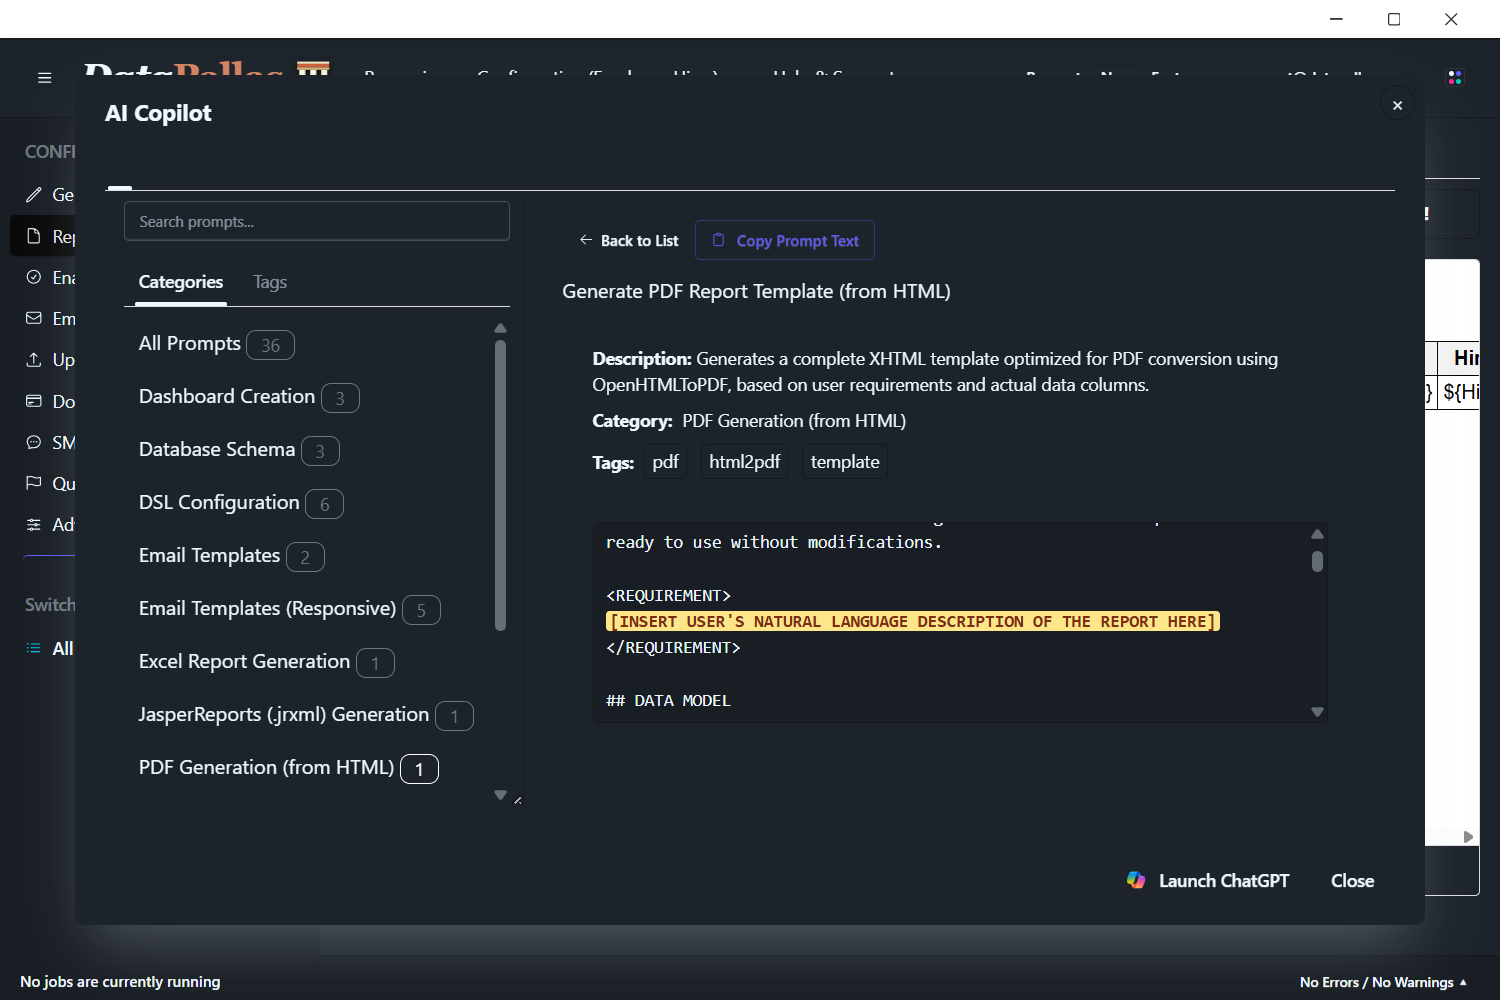Click the Description text paragraph
The image size is (1500, 1000).
[x=935, y=371]
